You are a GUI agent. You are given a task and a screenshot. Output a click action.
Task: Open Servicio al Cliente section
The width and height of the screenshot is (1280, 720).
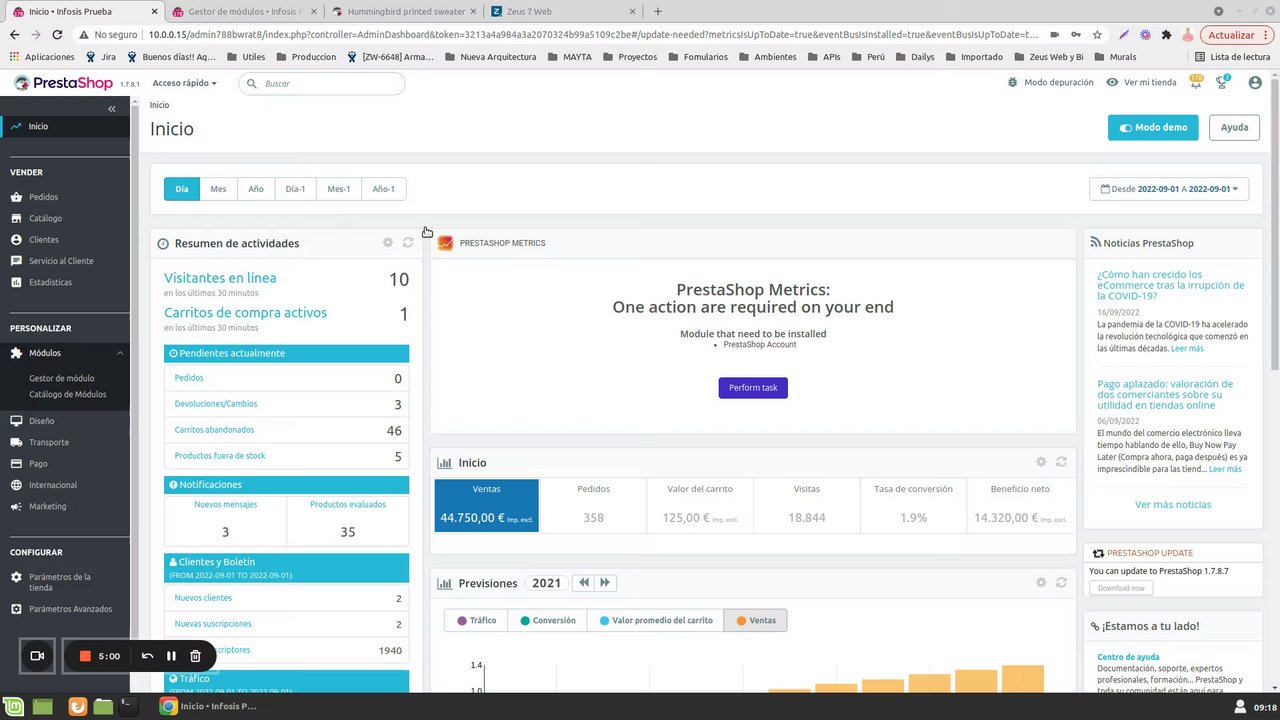click(x=61, y=261)
